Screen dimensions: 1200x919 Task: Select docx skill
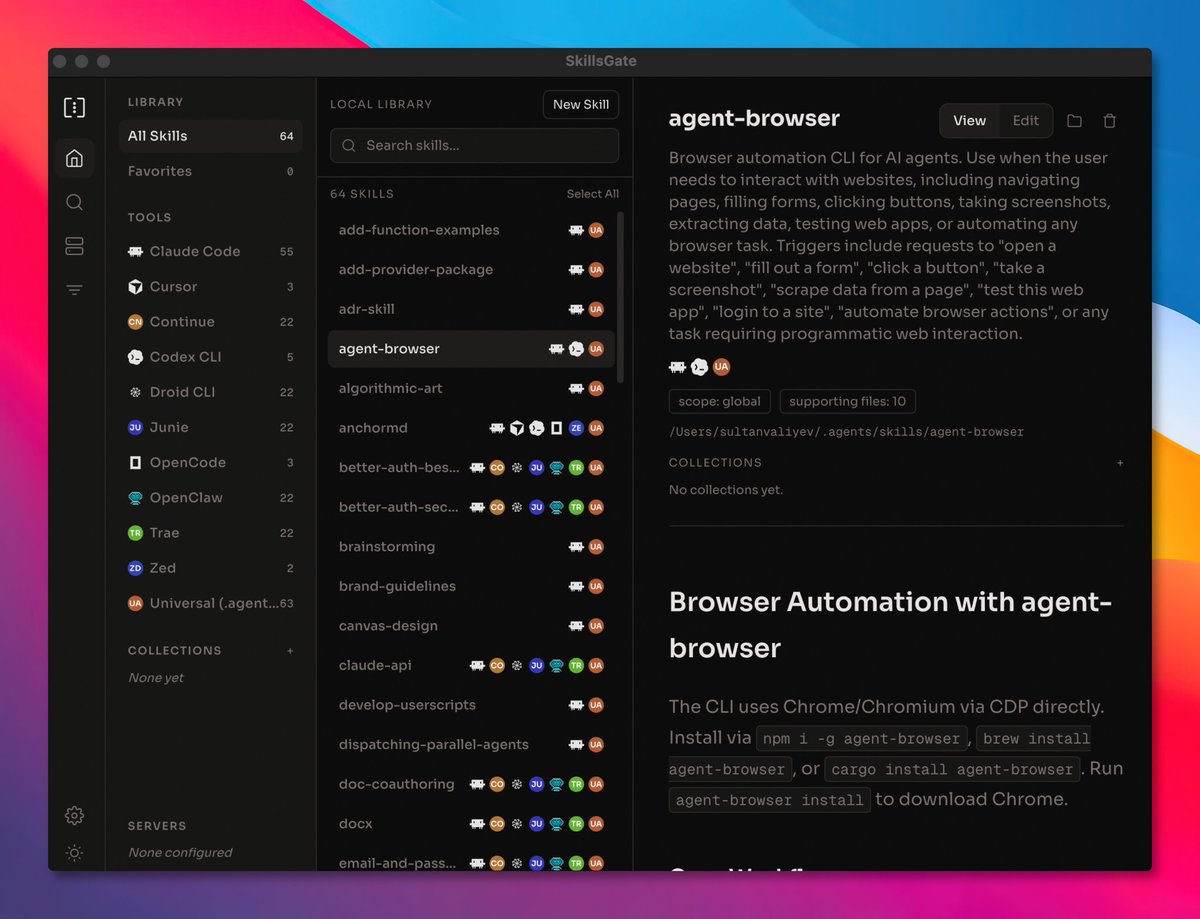tap(471, 824)
